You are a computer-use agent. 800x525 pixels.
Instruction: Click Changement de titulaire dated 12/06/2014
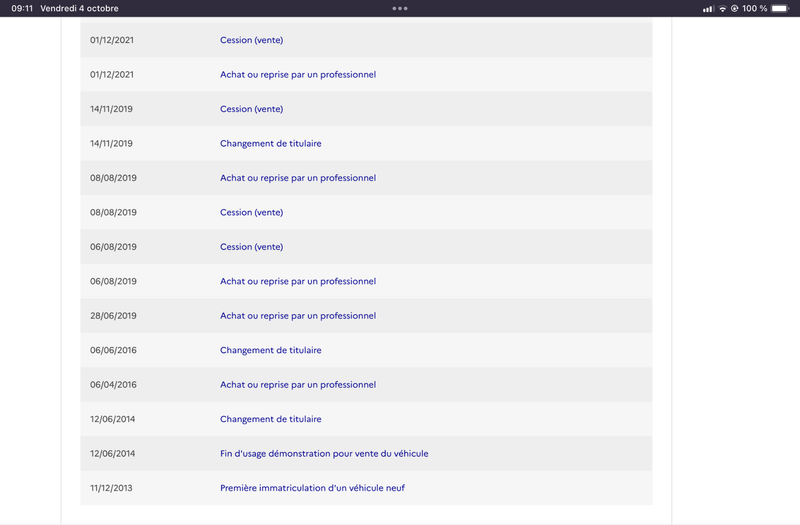271,419
